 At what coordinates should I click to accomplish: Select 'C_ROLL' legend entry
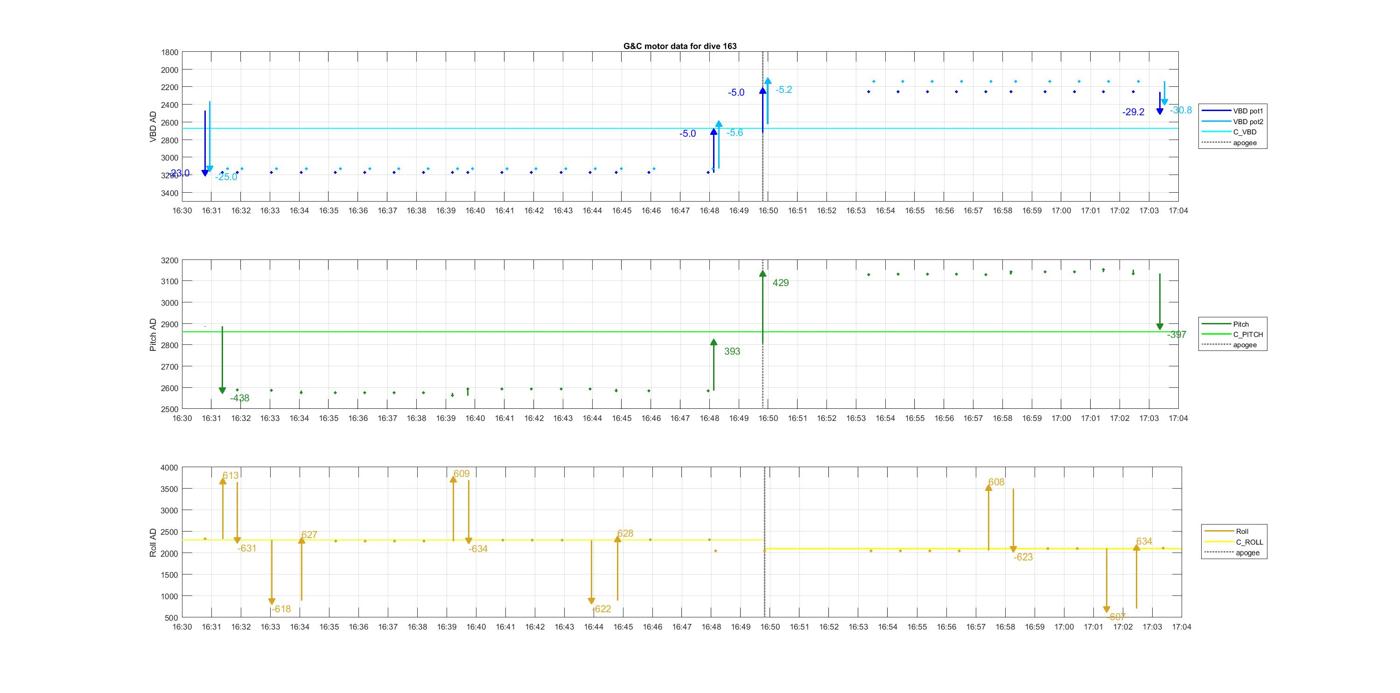click(x=1249, y=542)
